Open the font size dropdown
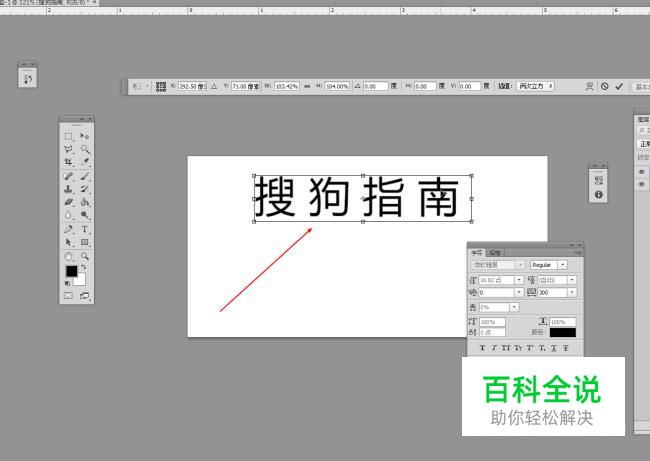The height and width of the screenshot is (461, 650). click(519, 280)
